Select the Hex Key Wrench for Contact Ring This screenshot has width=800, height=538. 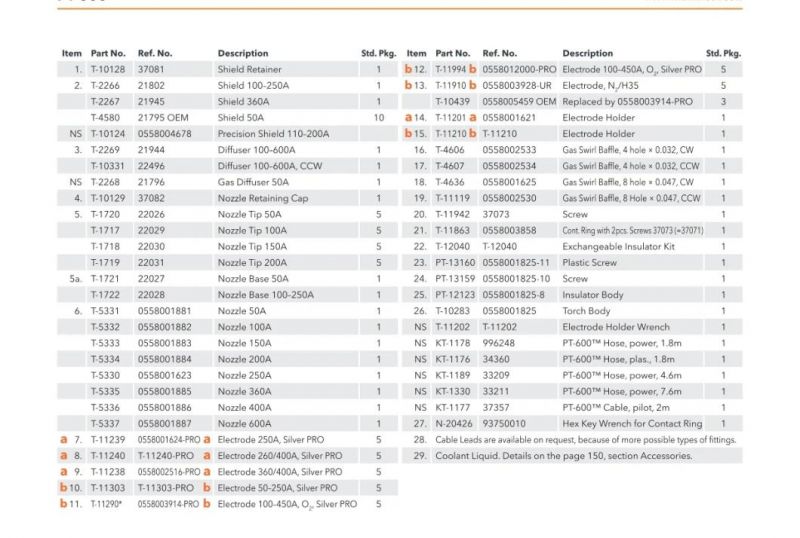[632, 424]
